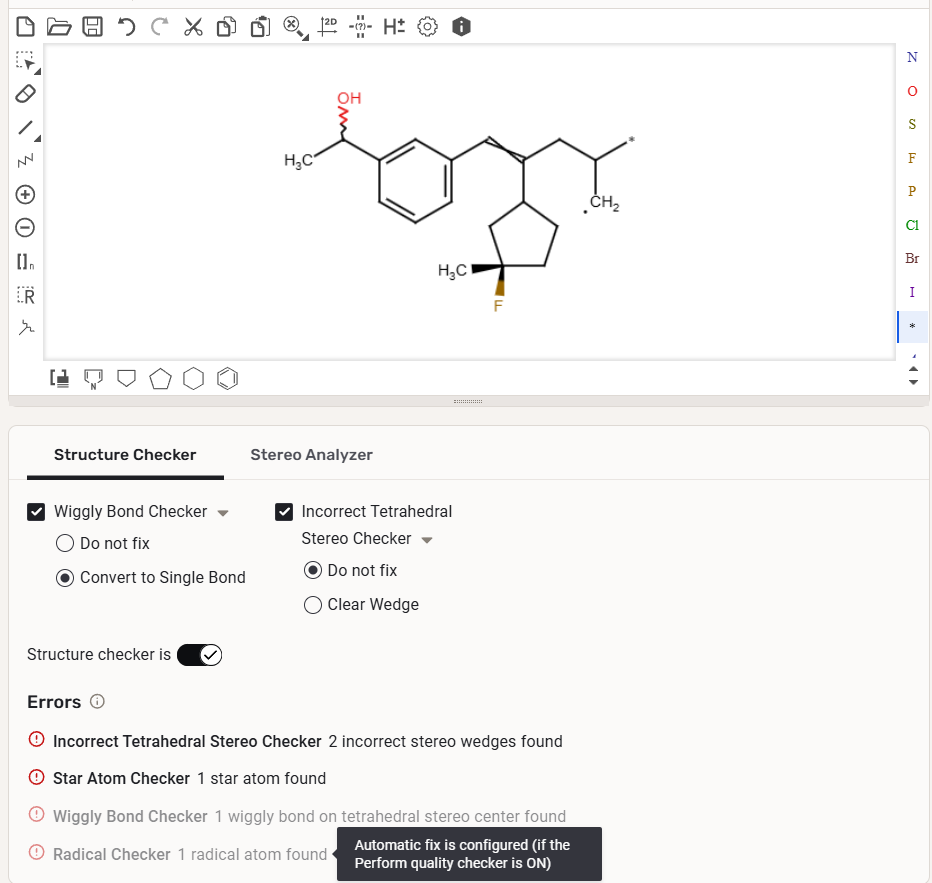Select Clear Wedge radio option
932x883 pixels.
[x=313, y=605]
